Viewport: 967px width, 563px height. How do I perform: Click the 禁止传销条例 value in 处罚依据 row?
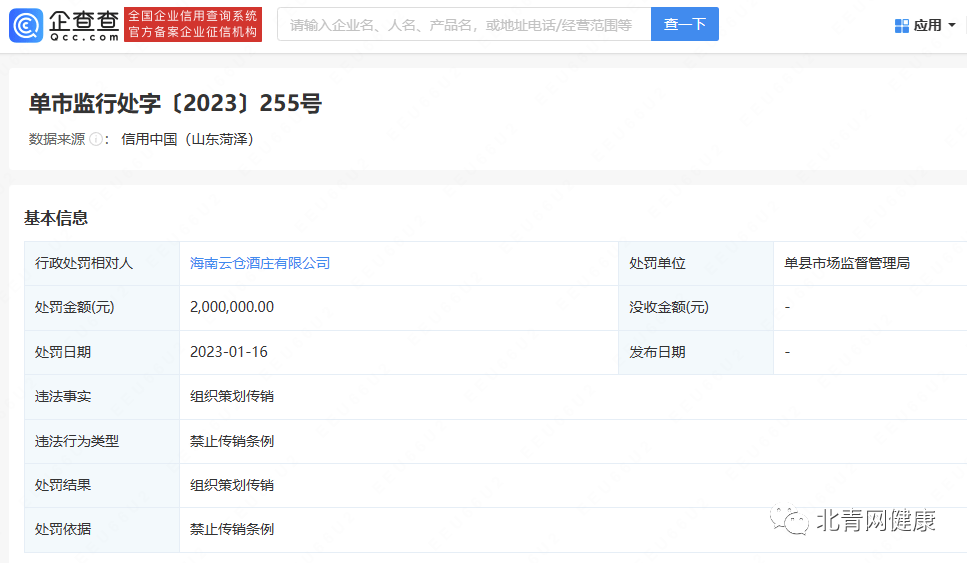pyautogui.click(x=232, y=529)
